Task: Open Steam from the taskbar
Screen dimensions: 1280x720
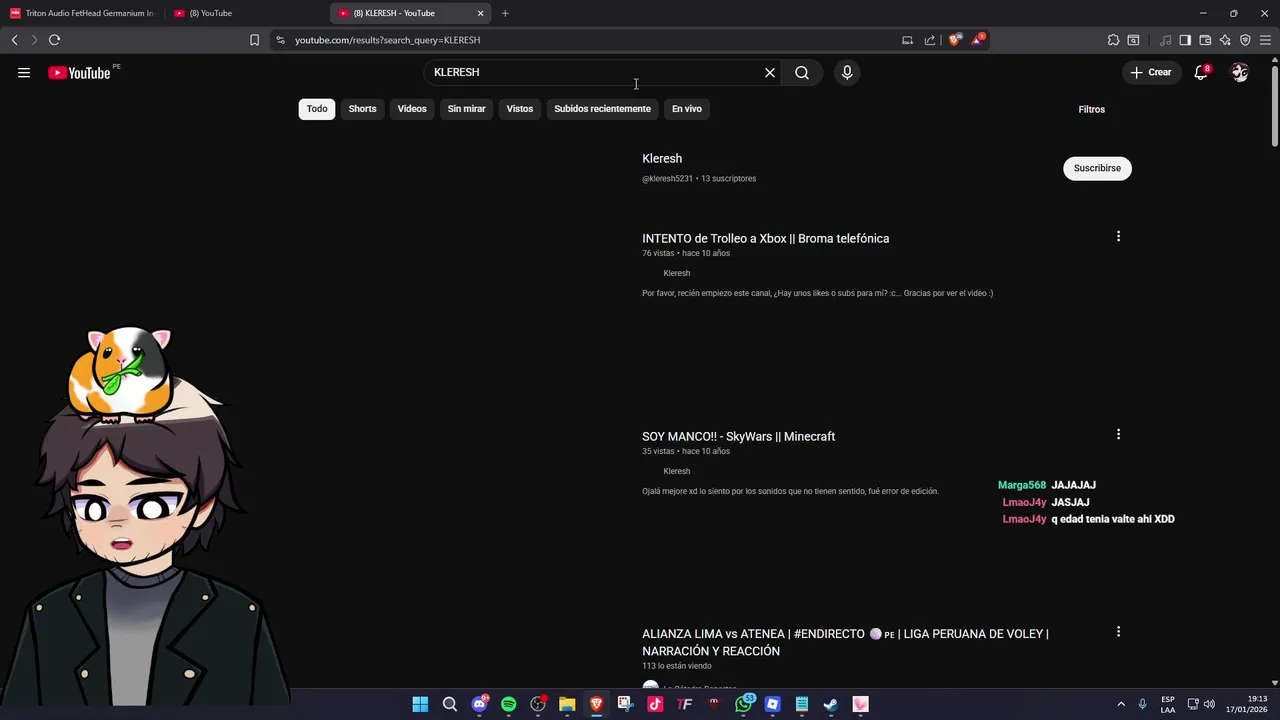Action: pyautogui.click(x=831, y=704)
